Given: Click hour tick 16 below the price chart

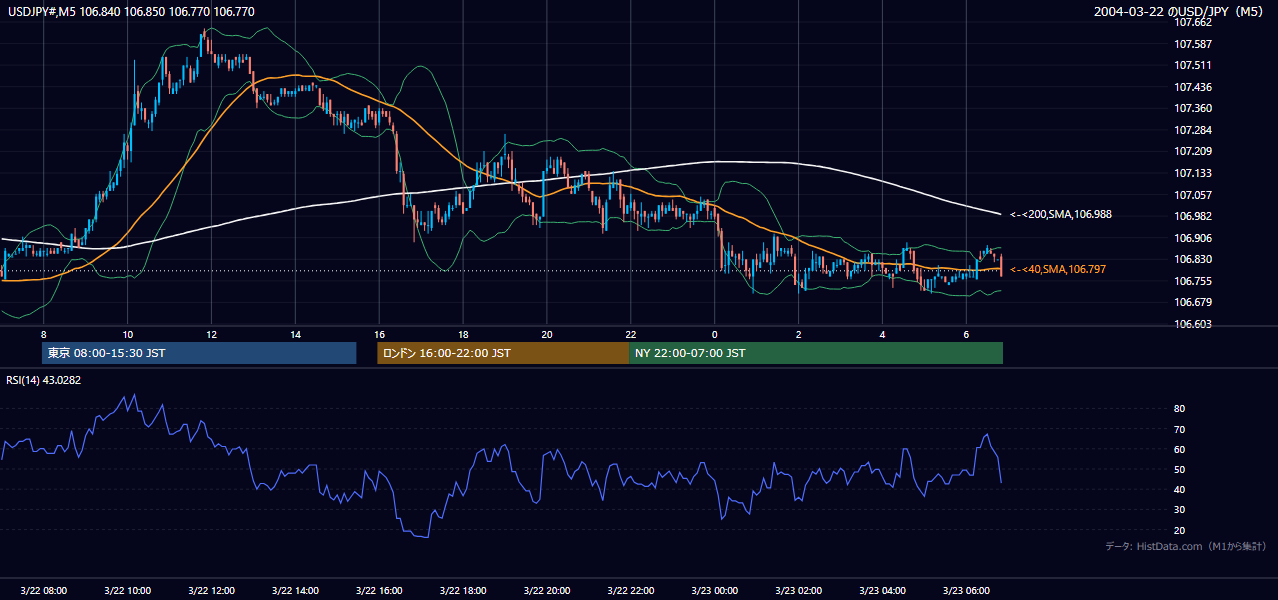Looking at the screenshot, I should pyautogui.click(x=379, y=334).
